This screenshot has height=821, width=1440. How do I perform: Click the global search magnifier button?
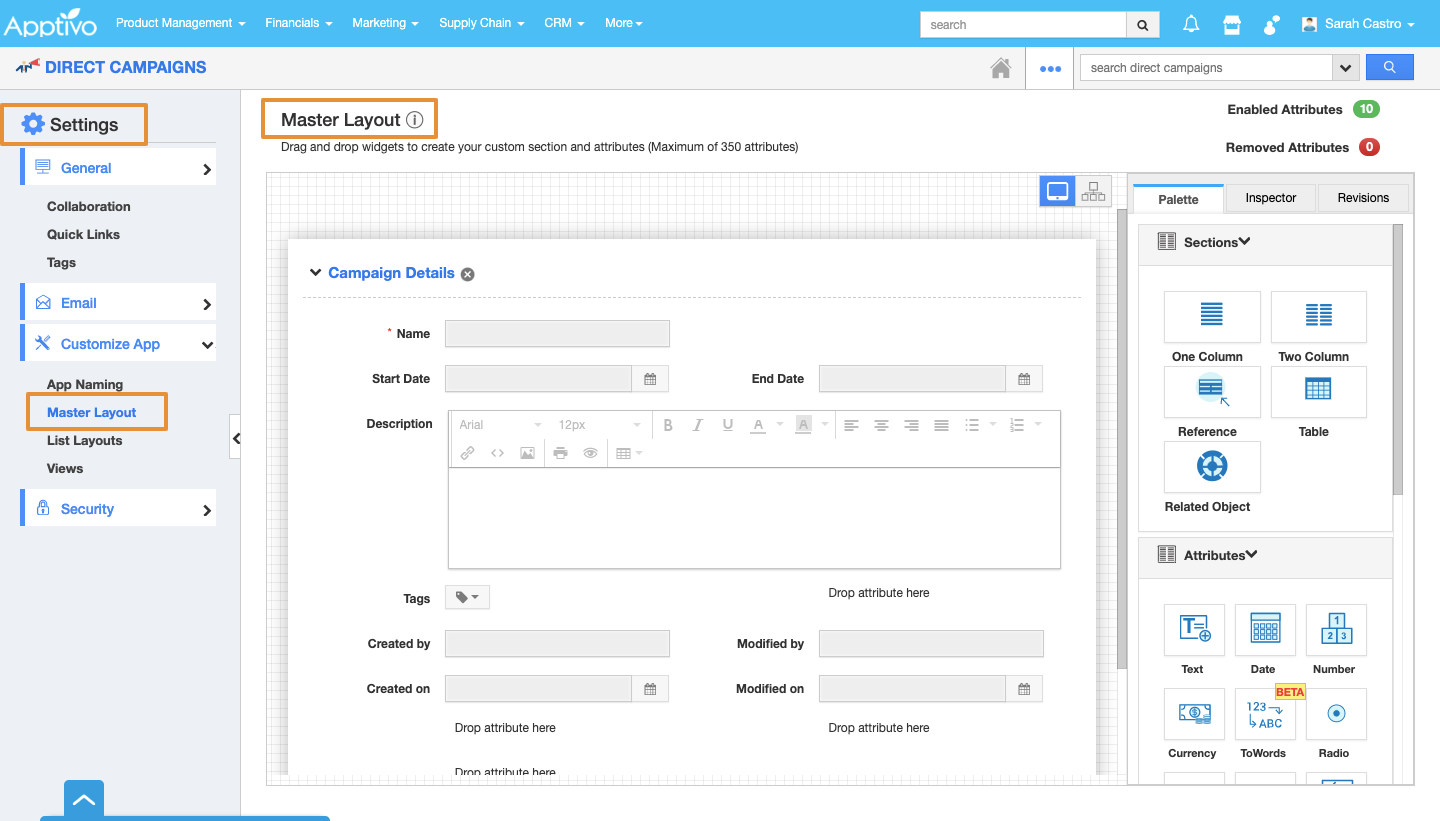1143,25
